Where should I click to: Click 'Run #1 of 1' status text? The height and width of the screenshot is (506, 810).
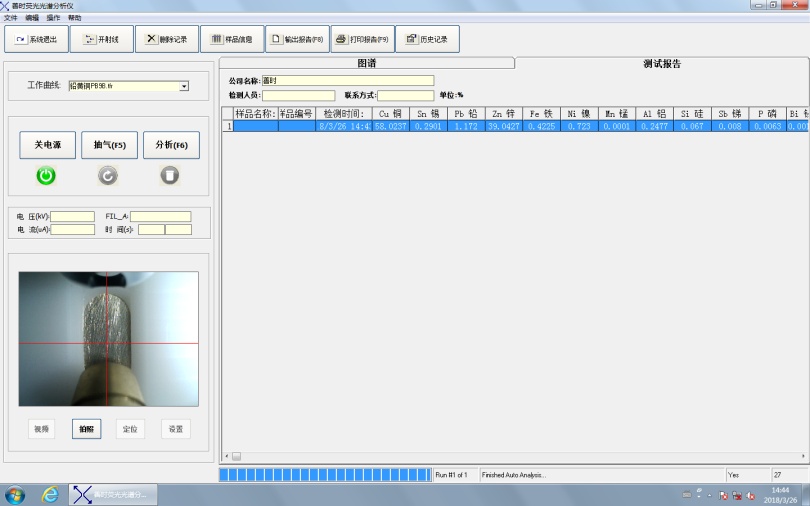coord(451,475)
